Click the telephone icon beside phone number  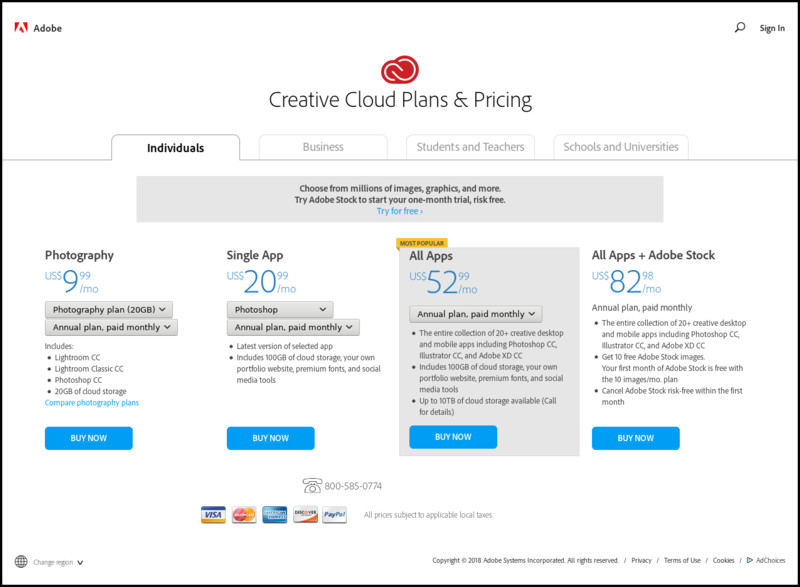coord(312,486)
